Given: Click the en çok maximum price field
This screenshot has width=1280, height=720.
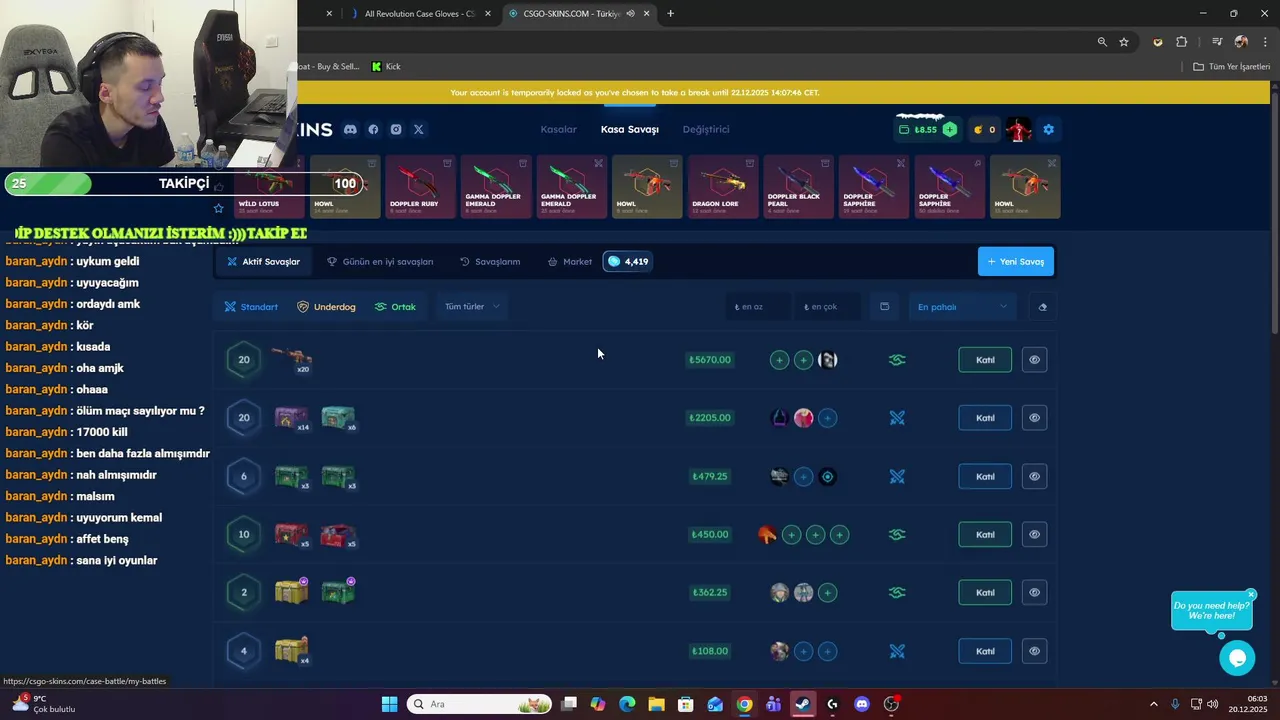Looking at the screenshot, I should tap(827, 307).
